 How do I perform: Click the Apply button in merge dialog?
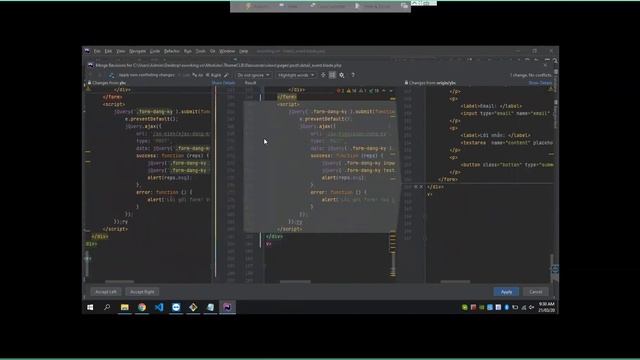(x=506, y=292)
